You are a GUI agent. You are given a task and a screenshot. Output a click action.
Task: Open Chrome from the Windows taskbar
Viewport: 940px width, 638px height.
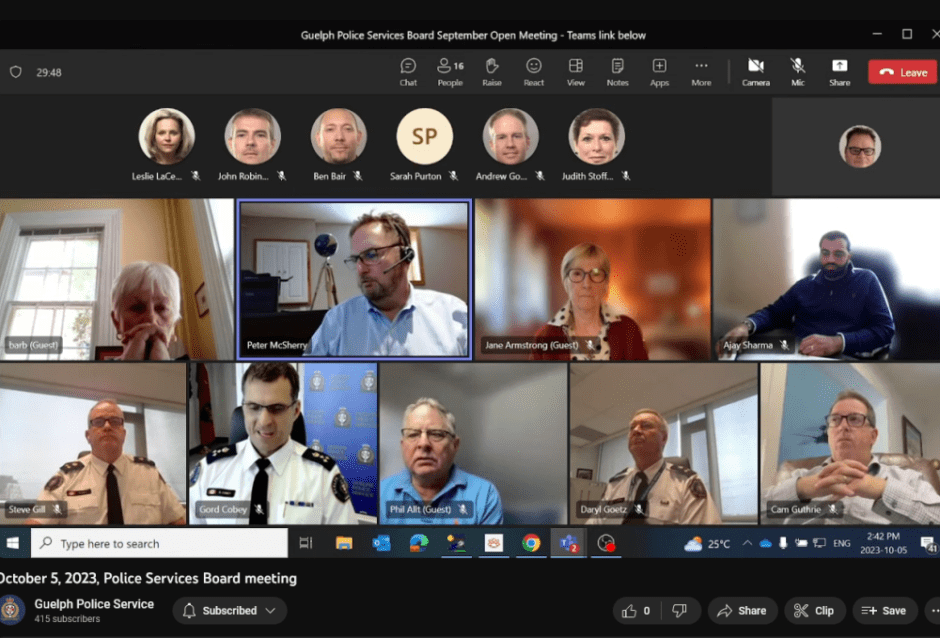531,543
